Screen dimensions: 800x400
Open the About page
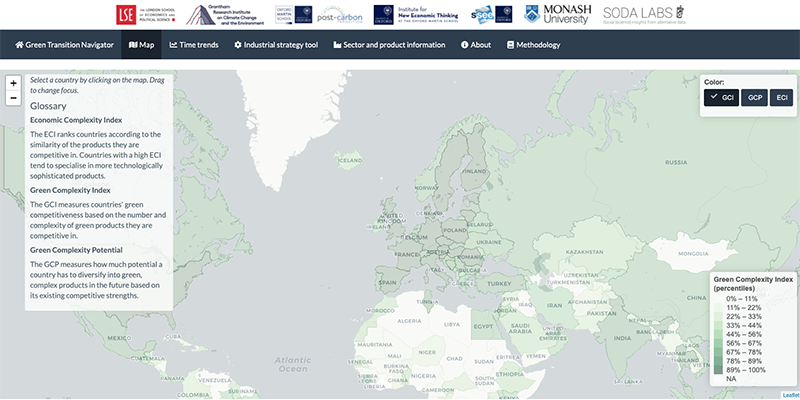point(475,45)
